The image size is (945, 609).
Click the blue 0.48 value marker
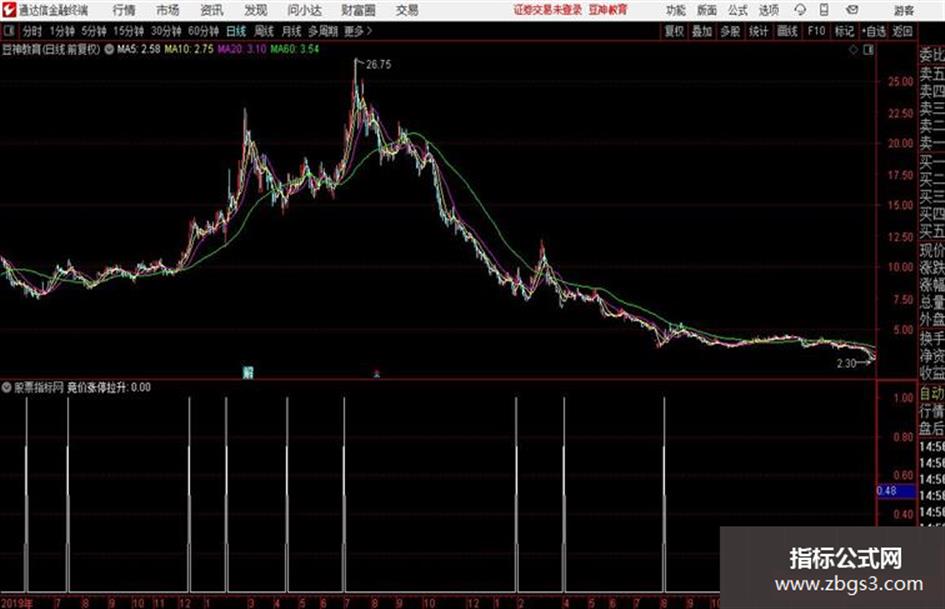tap(896, 491)
